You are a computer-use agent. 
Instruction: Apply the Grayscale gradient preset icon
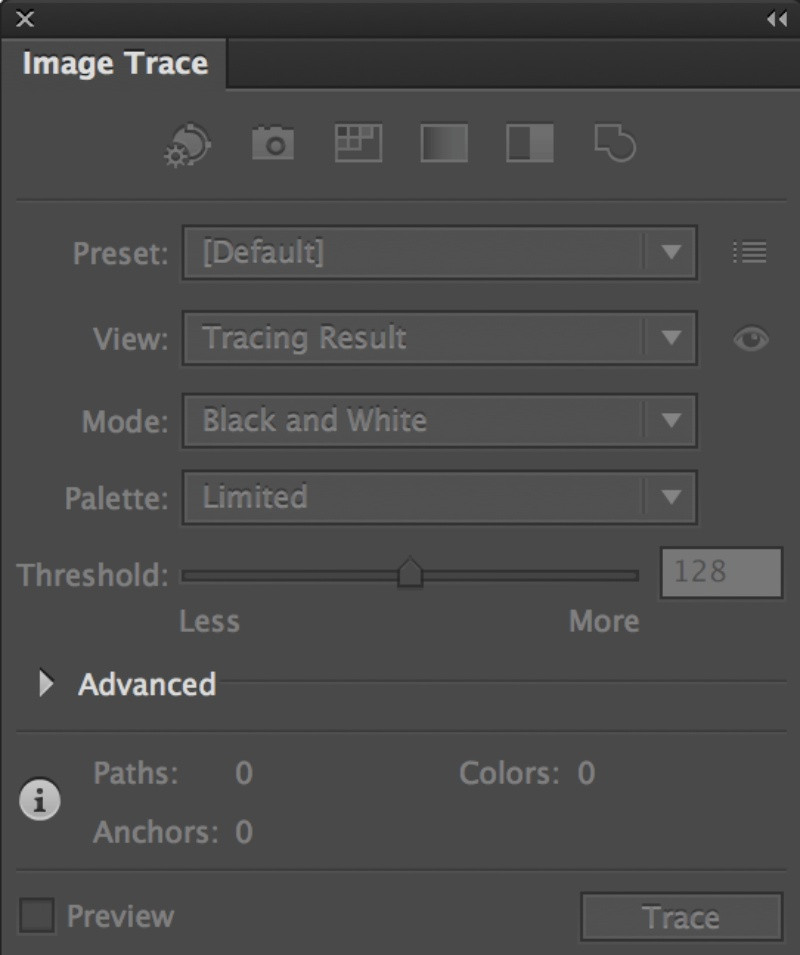[x=444, y=143]
